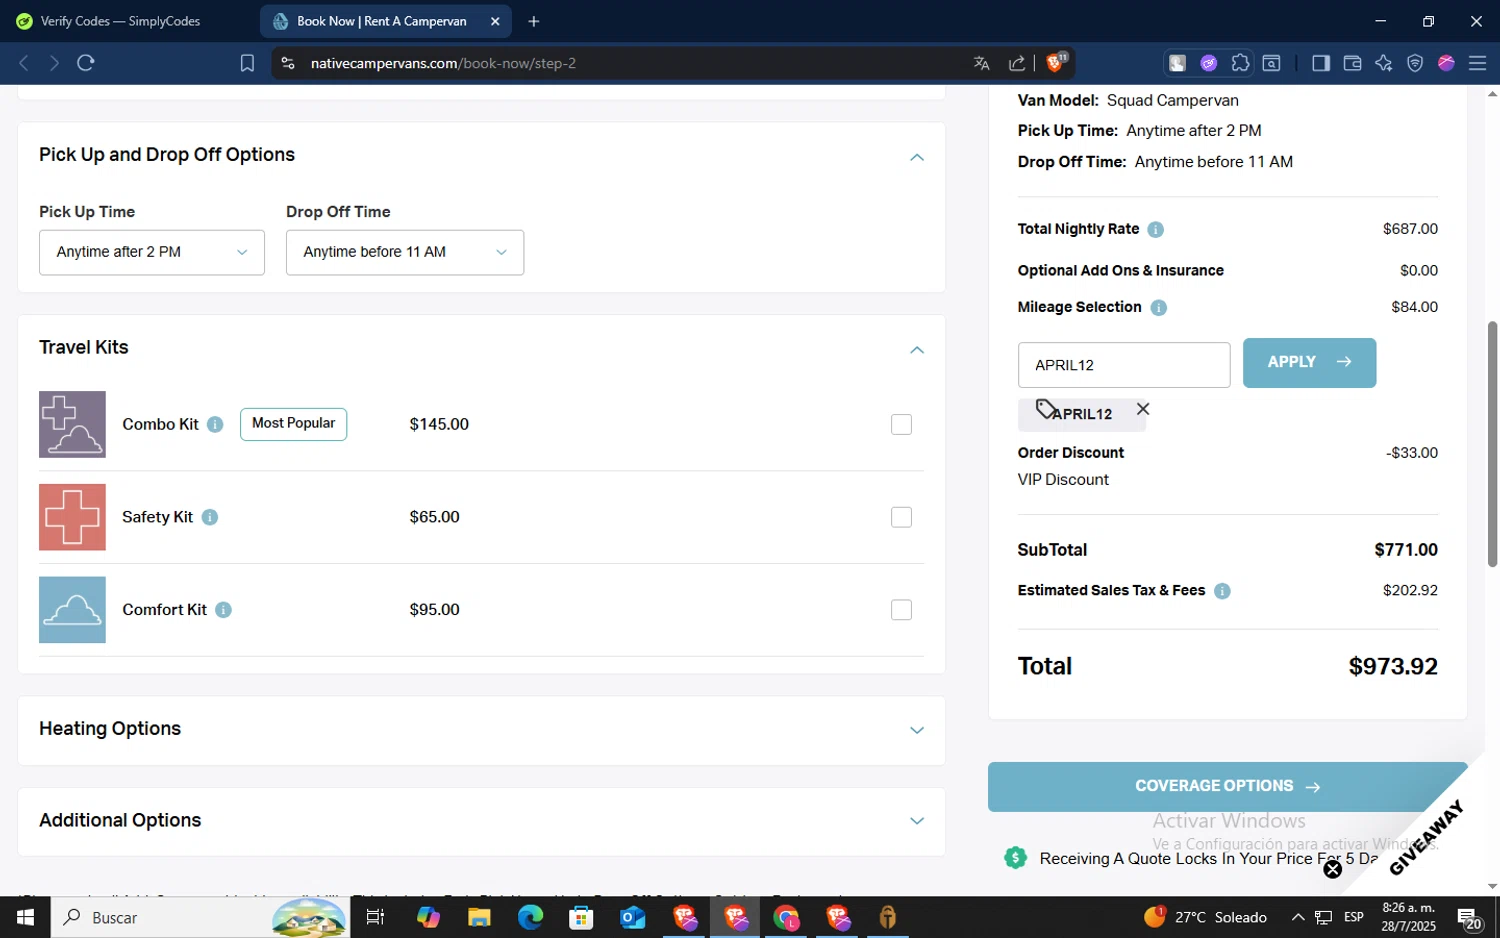
Task: Open File Explorer from the taskbar
Action: pos(479,917)
